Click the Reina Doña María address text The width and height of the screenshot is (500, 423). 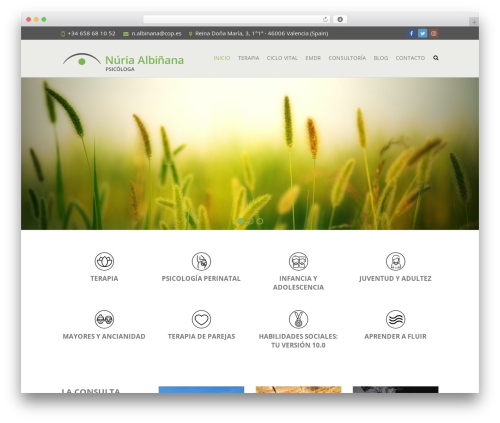pyautogui.click(x=262, y=34)
